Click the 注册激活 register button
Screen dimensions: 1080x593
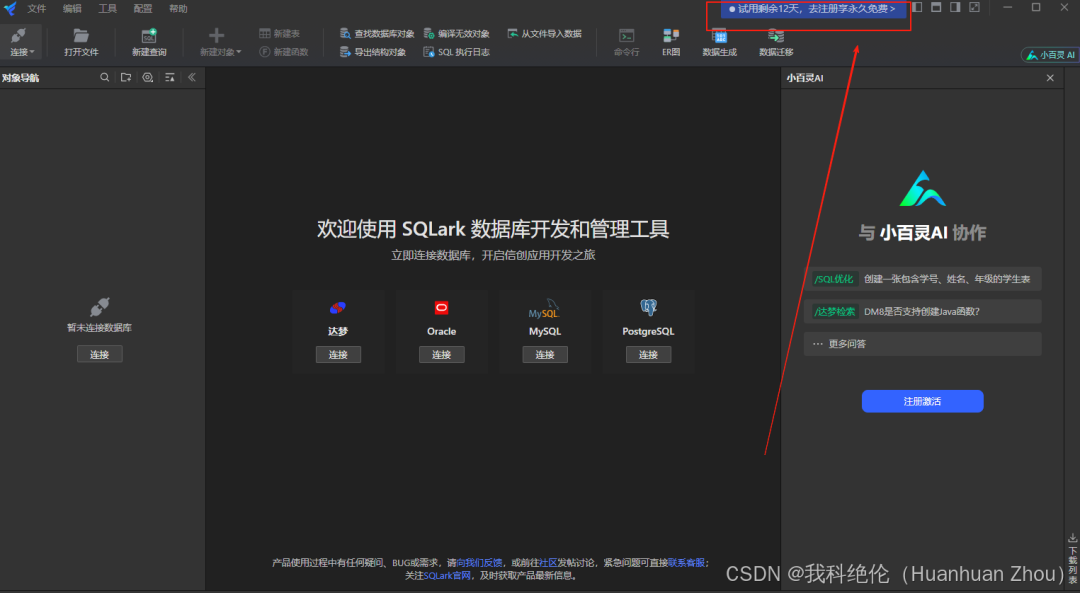tap(922, 401)
